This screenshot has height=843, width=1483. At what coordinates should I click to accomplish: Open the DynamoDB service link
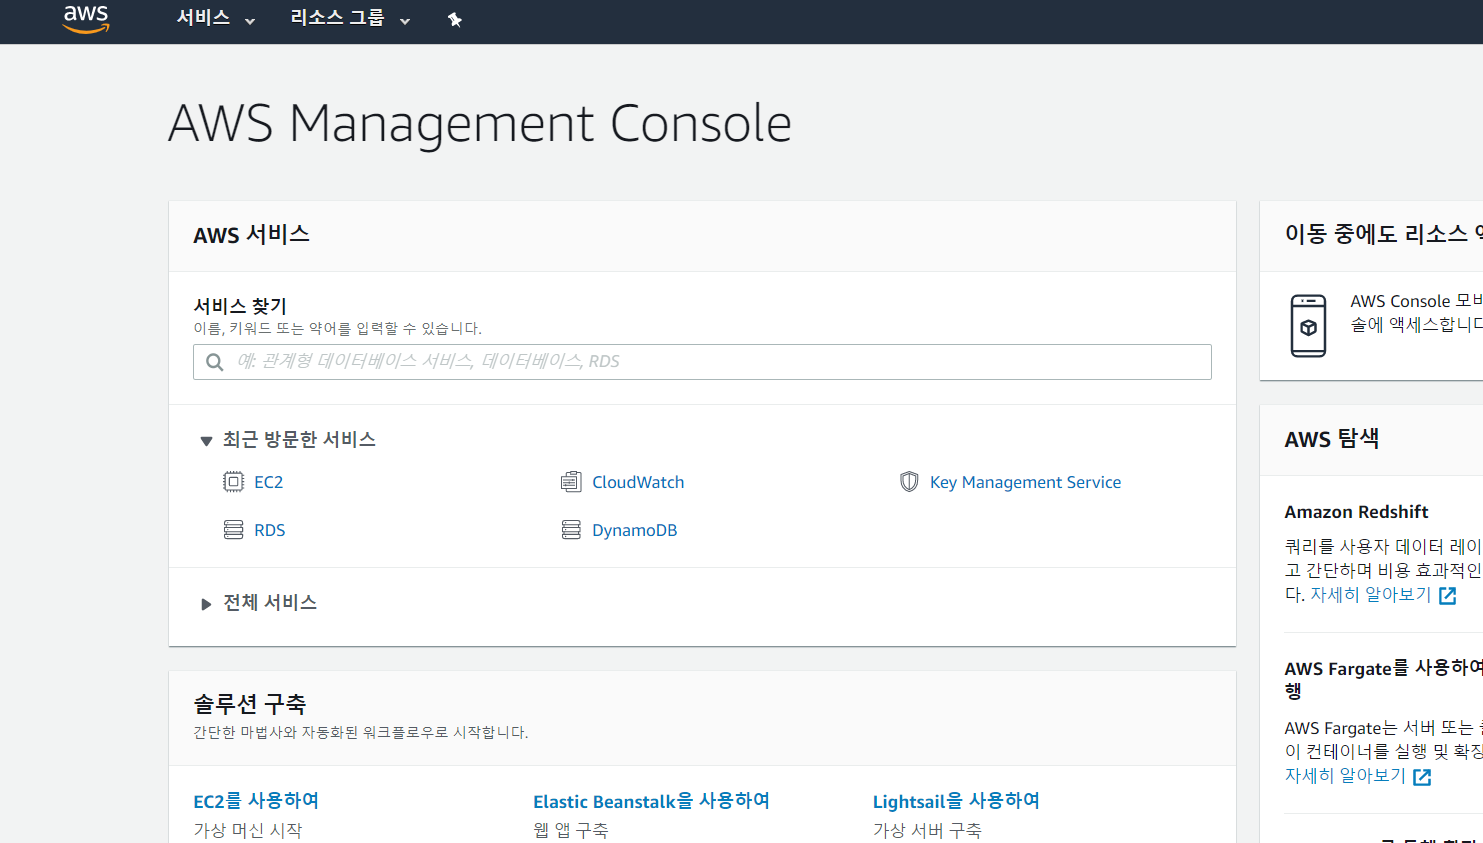[x=634, y=530]
